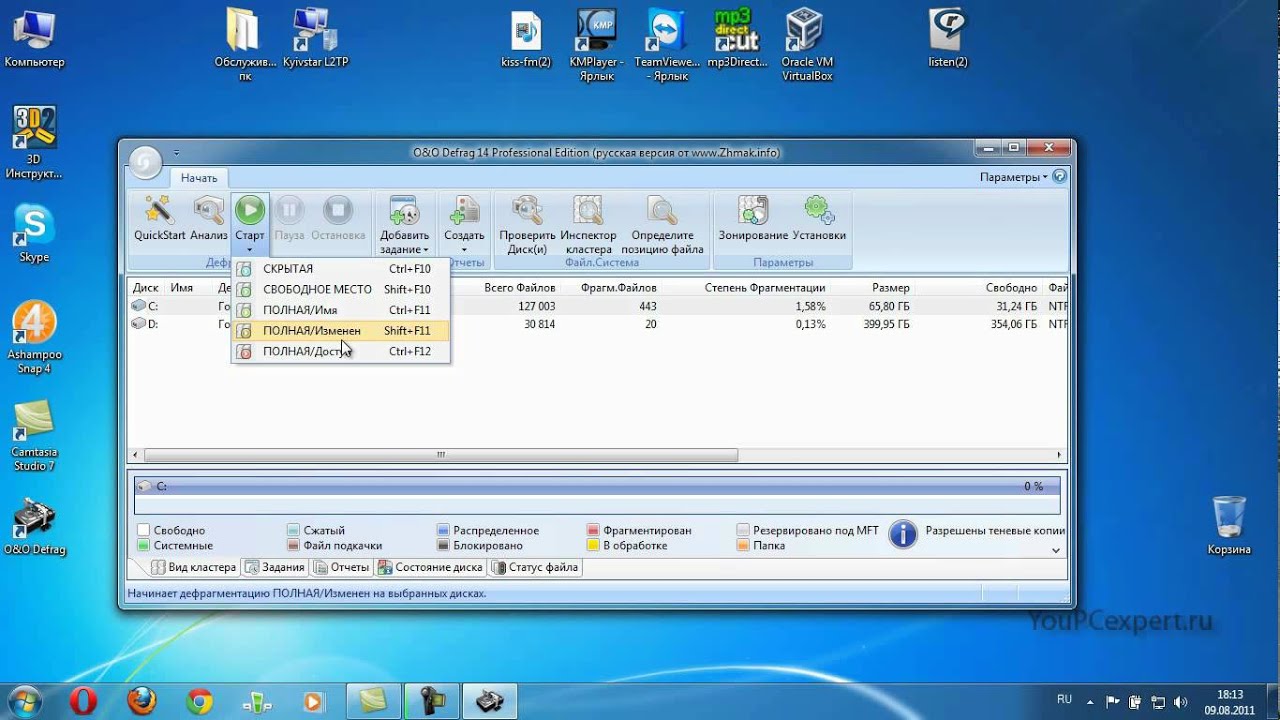Open Зонирование settings icon

(753, 211)
